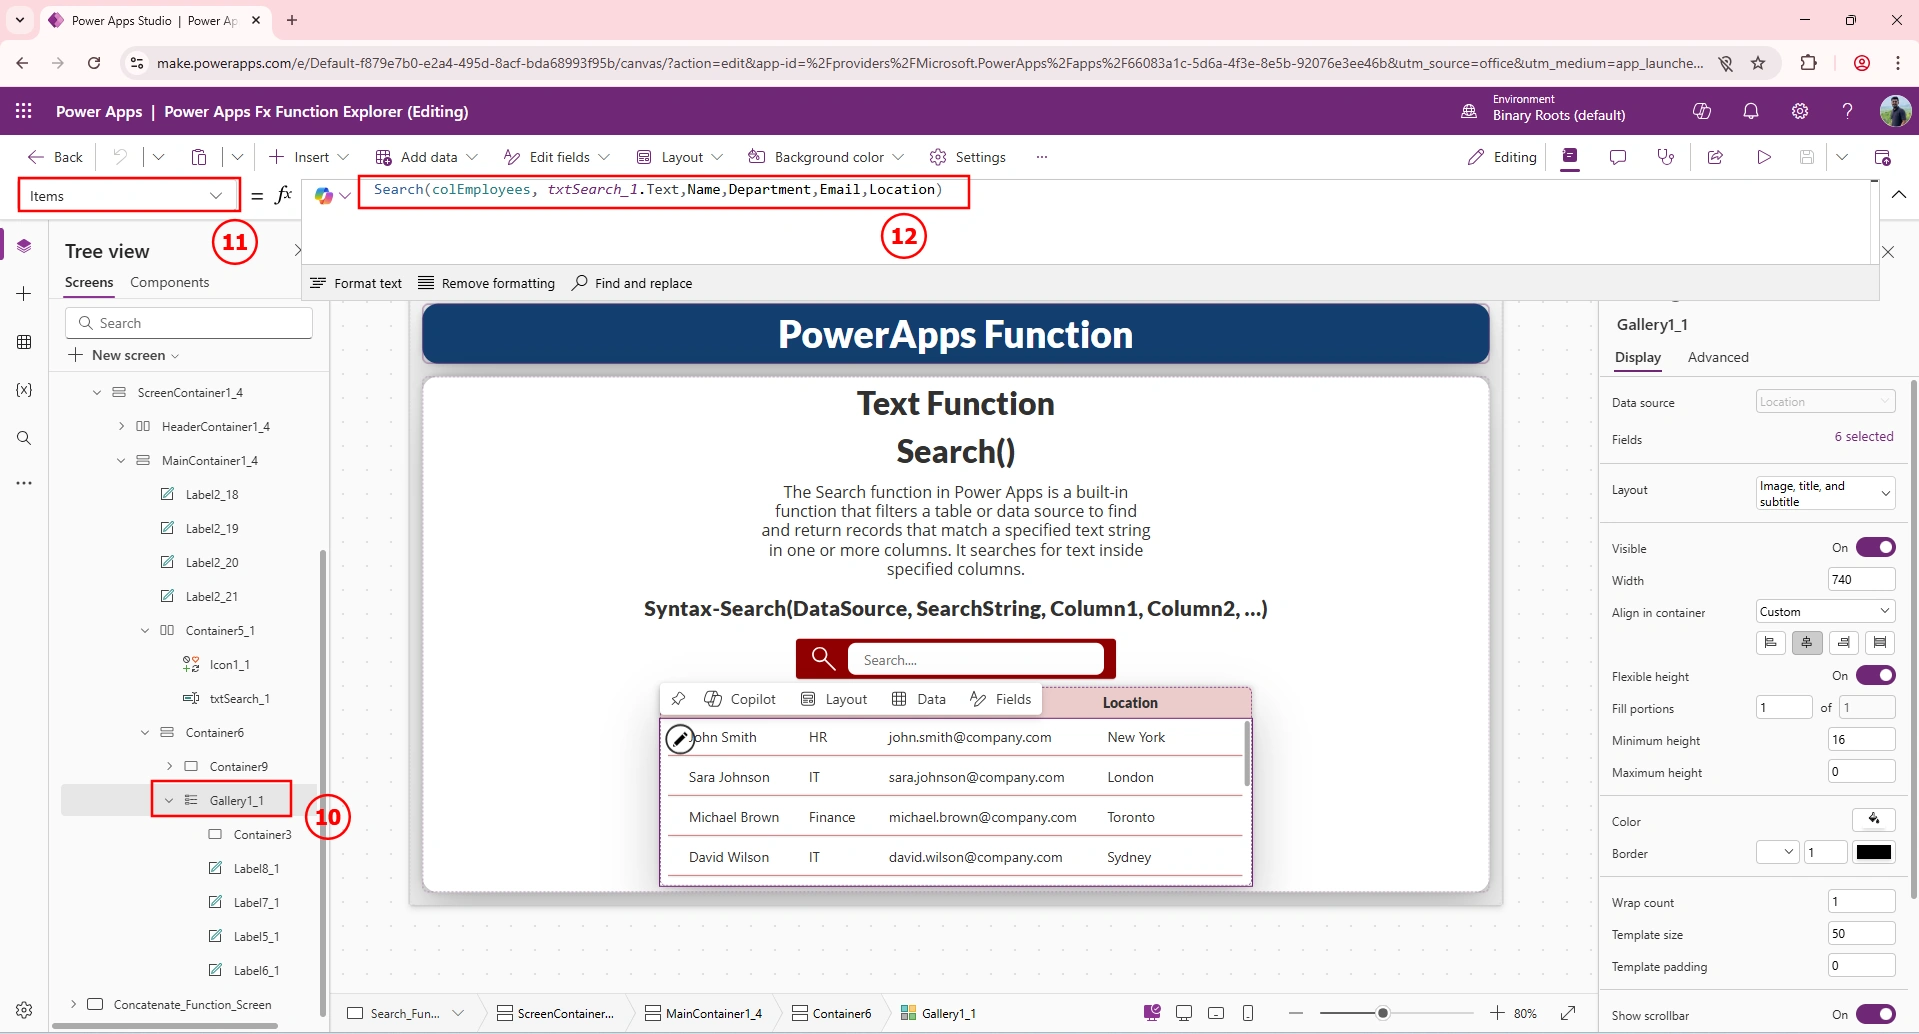
Task: Collapse the Gallery1_1 tree node
Action: (169, 800)
